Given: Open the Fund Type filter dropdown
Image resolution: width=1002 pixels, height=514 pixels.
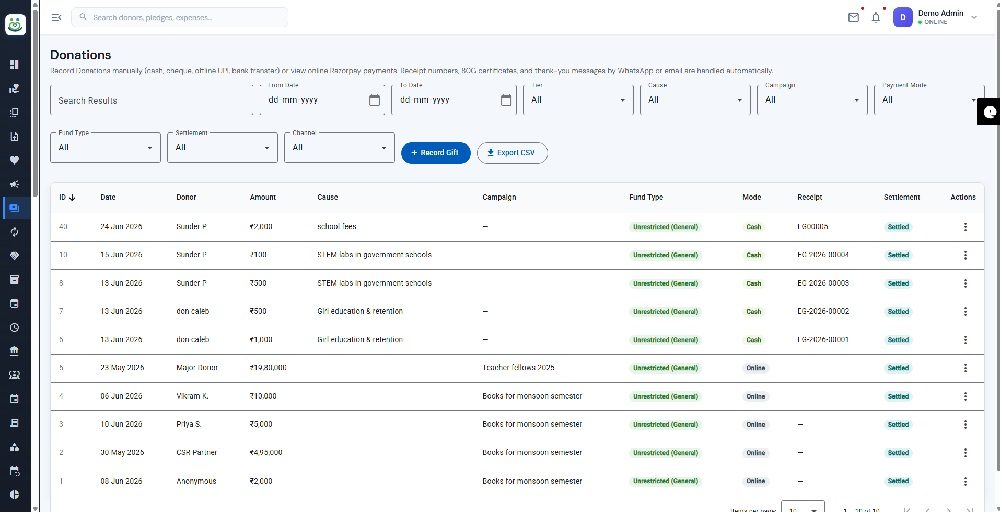Looking at the screenshot, I should pyautogui.click(x=105, y=147).
